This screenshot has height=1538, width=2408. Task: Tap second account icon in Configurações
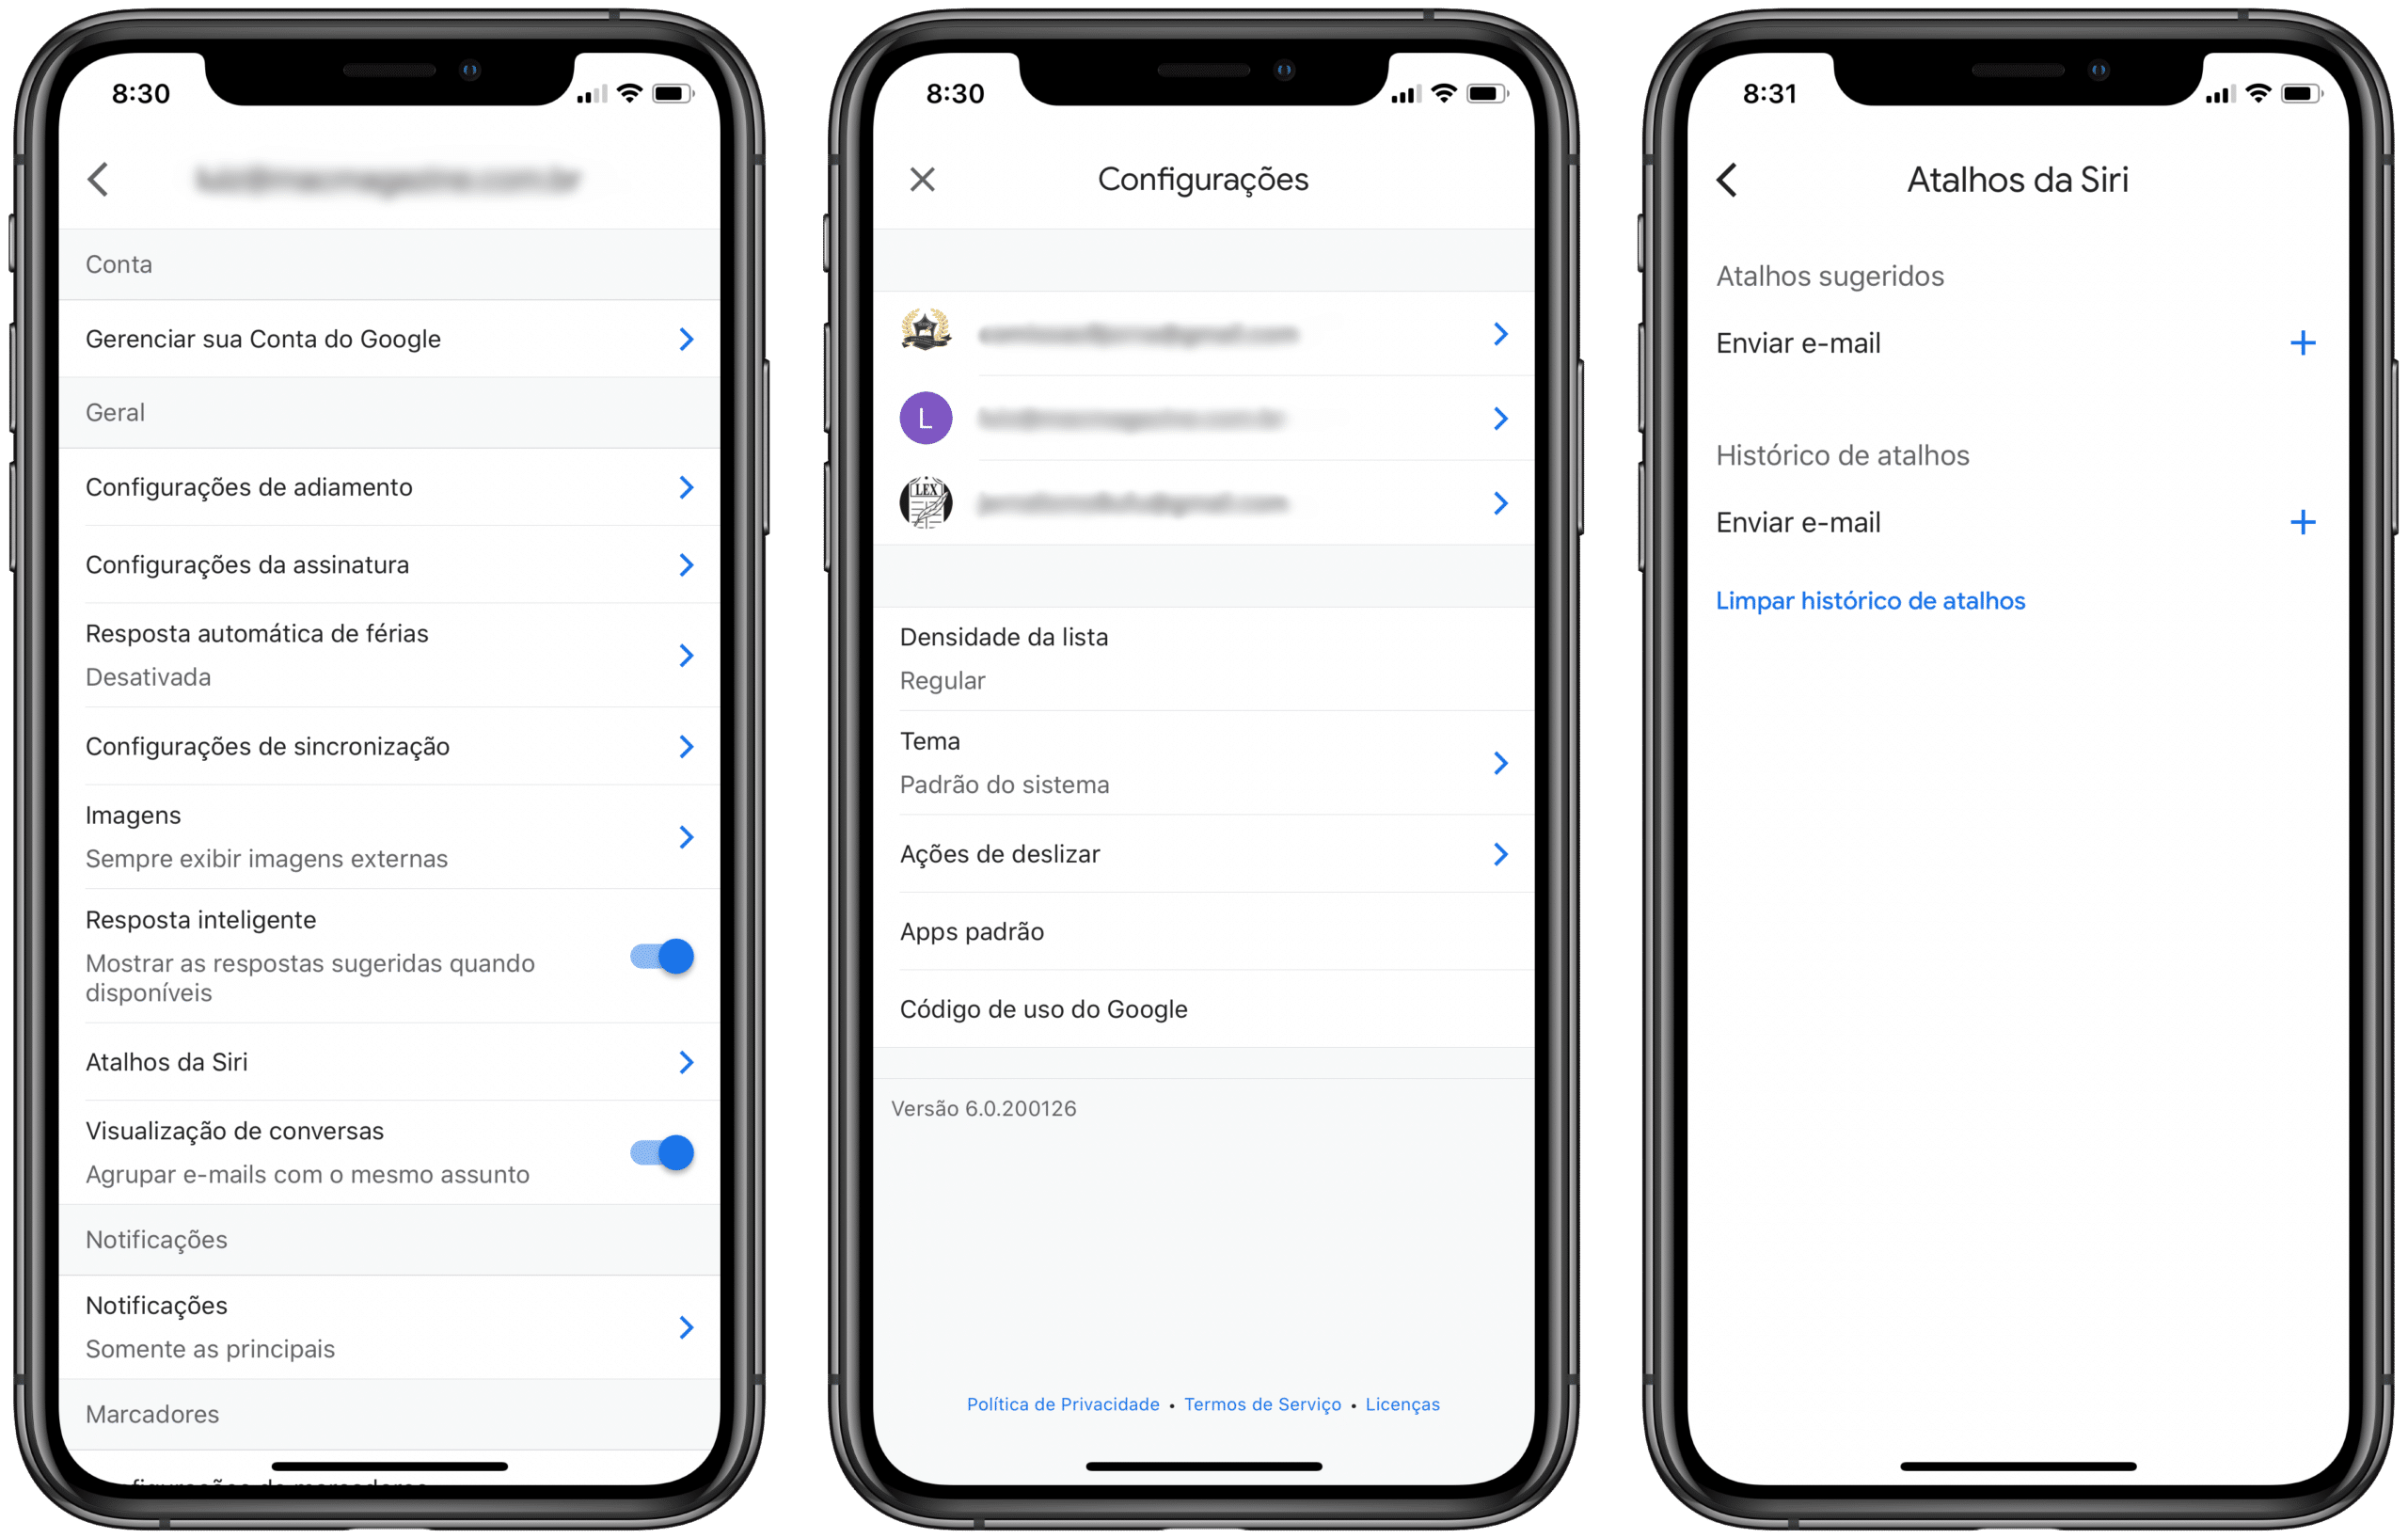click(x=925, y=420)
